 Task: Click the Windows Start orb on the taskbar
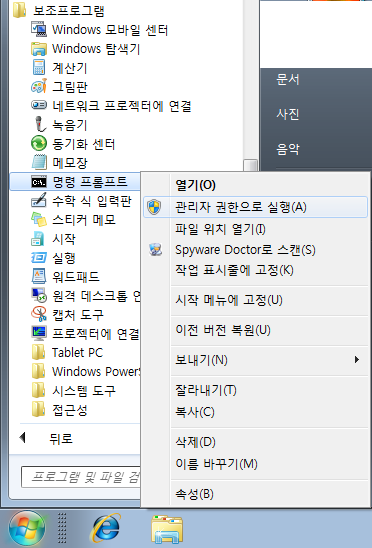point(27,529)
